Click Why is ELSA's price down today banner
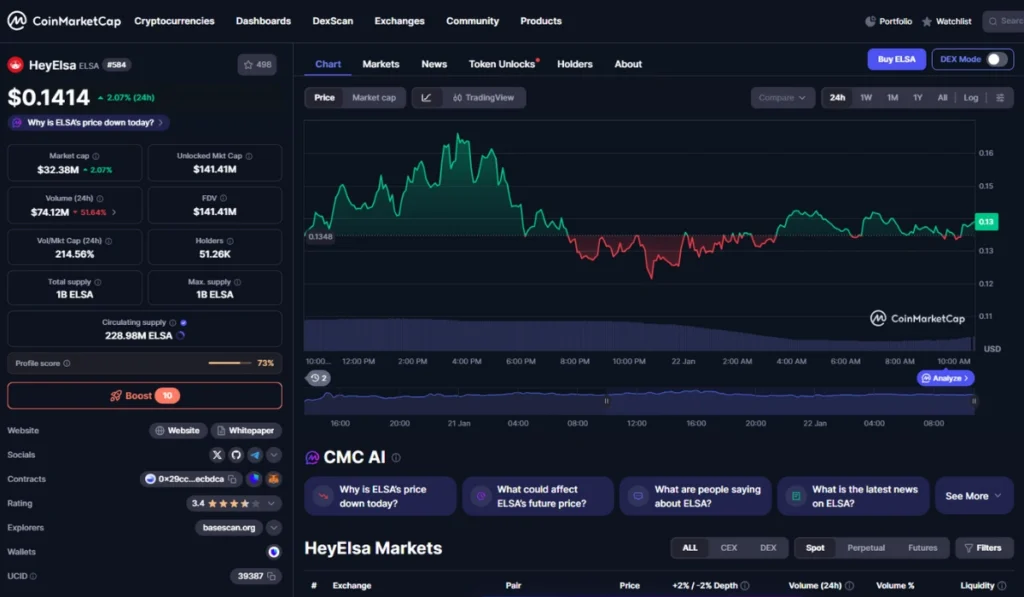The image size is (1024, 597). tap(89, 123)
